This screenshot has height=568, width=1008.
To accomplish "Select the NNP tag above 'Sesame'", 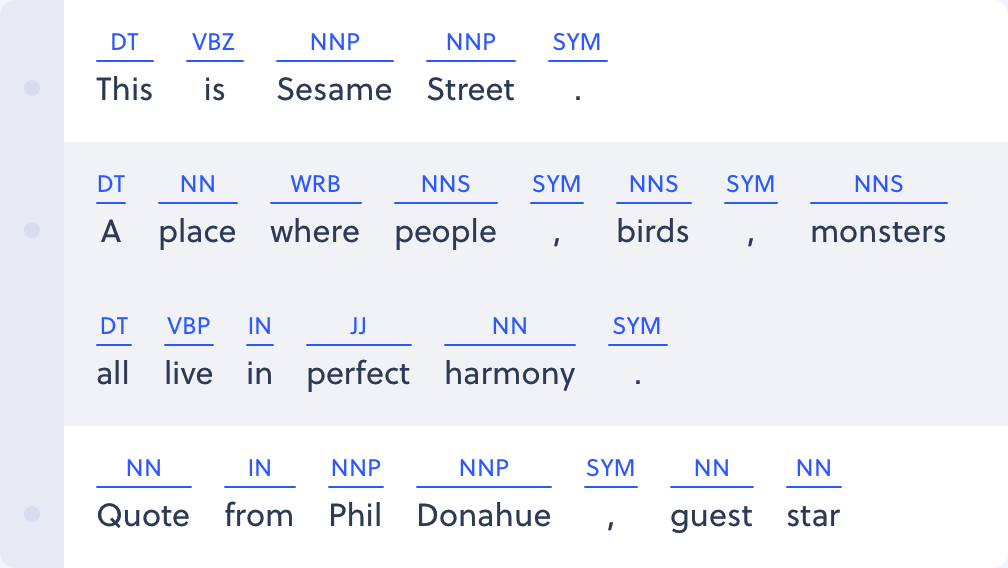I will pos(335,42).
